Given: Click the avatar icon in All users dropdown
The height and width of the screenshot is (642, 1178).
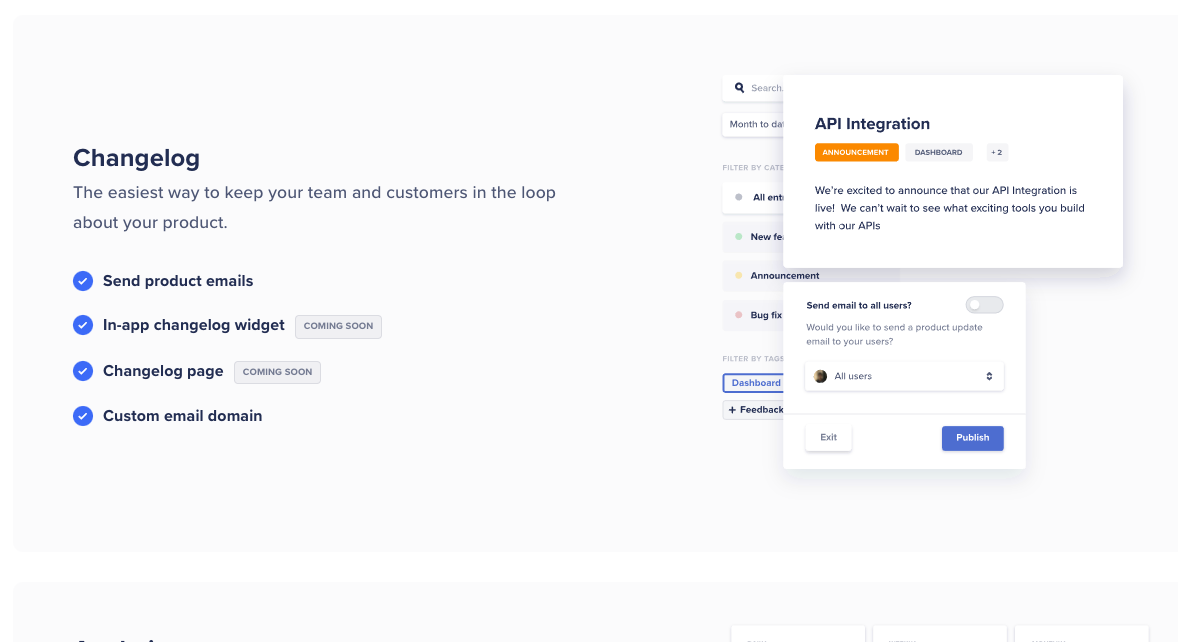Looking at the screenshot, I should [x=820, y=376].
